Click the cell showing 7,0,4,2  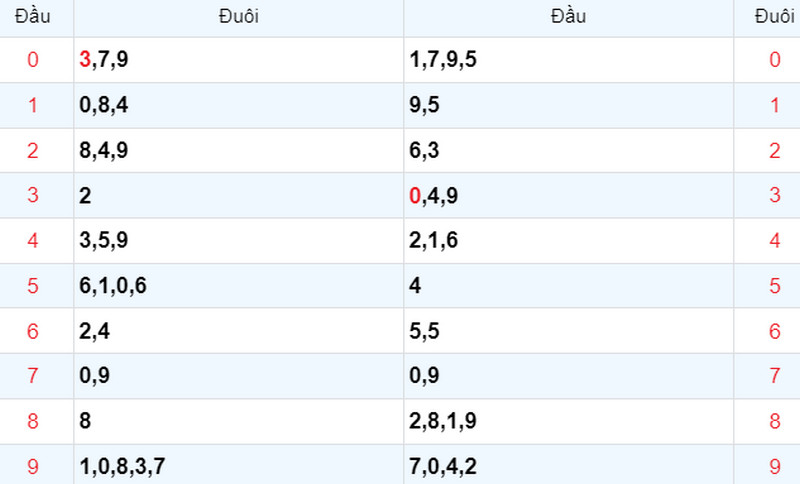click(568, 465)
